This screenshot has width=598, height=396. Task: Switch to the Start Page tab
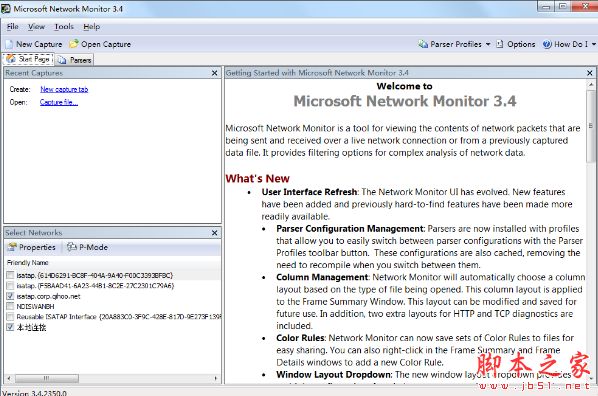pyautogui.click(x=29, y=59)
